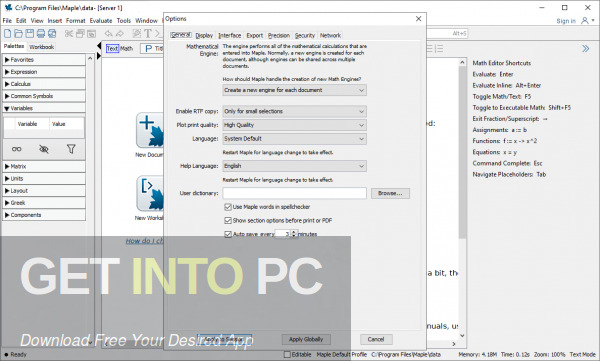Expand the Components palette
600x361 pixels.
click(44, 215)
